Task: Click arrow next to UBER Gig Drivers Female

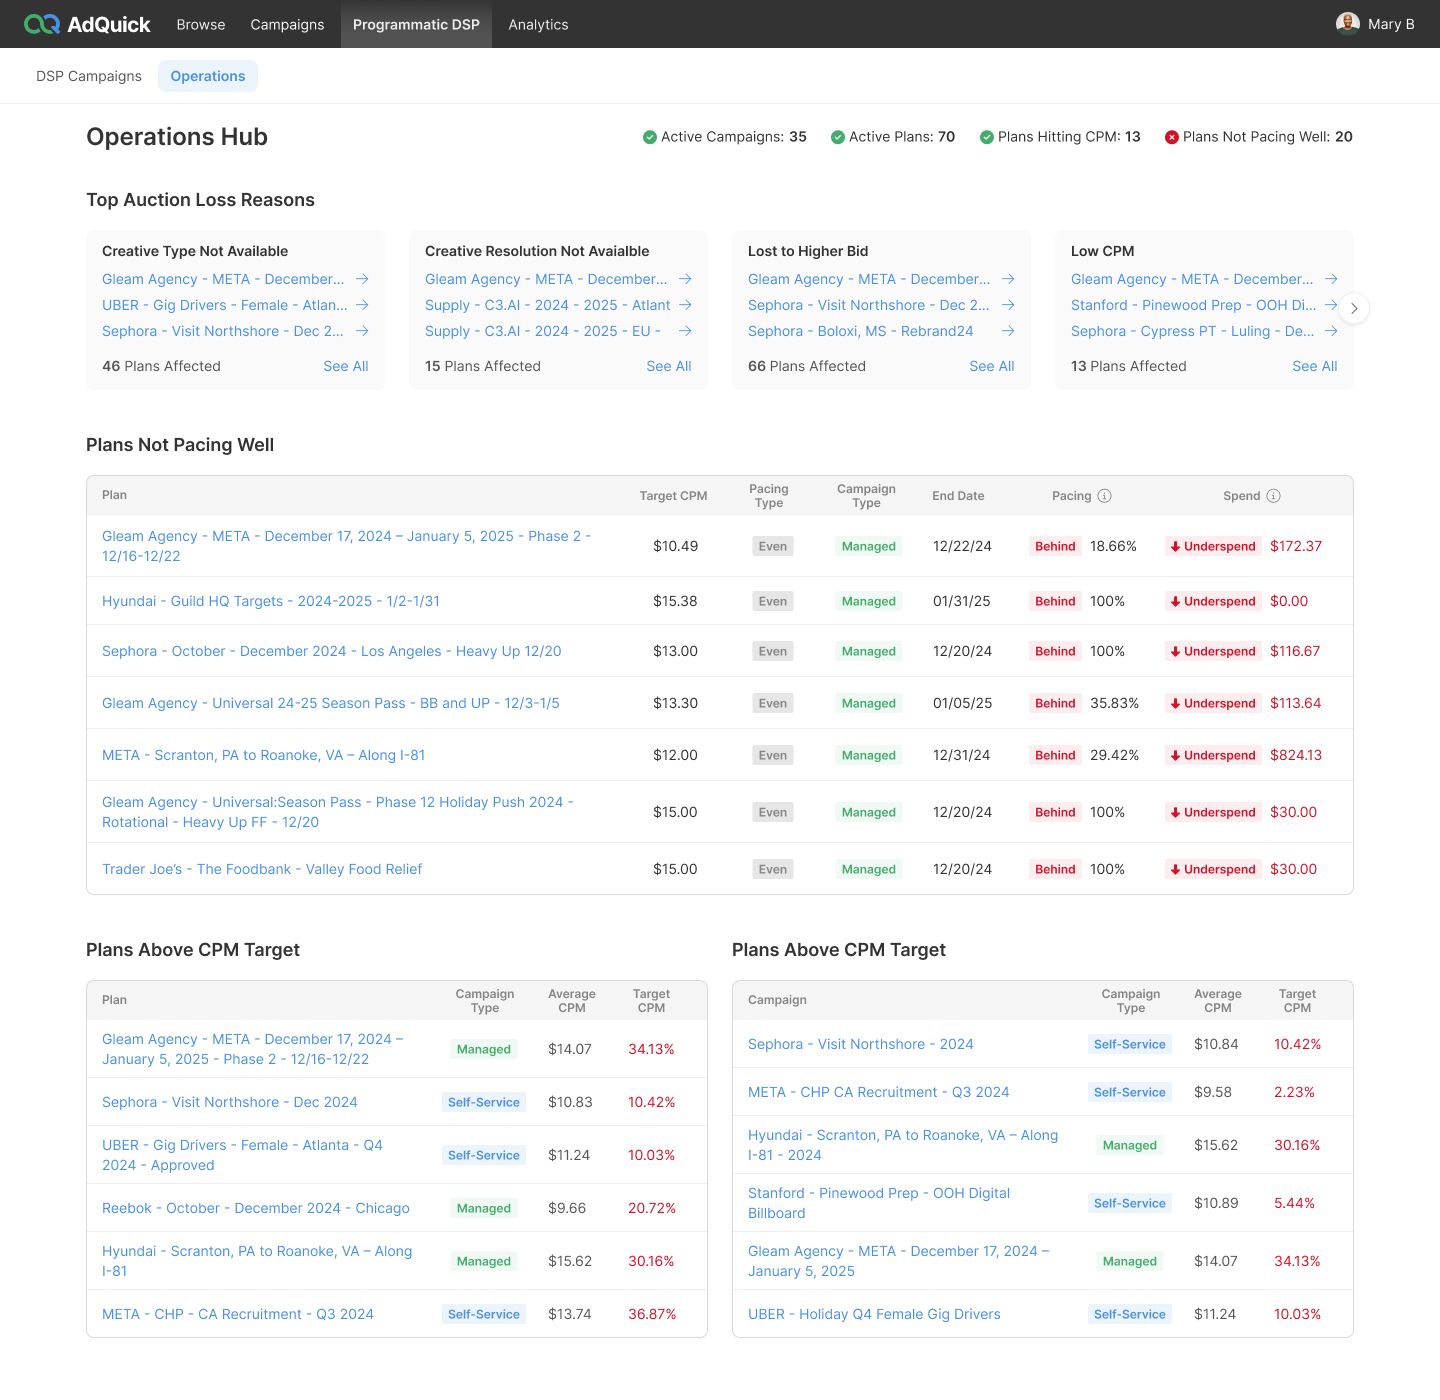Action: pyautogui.click(x=362, y=305)
